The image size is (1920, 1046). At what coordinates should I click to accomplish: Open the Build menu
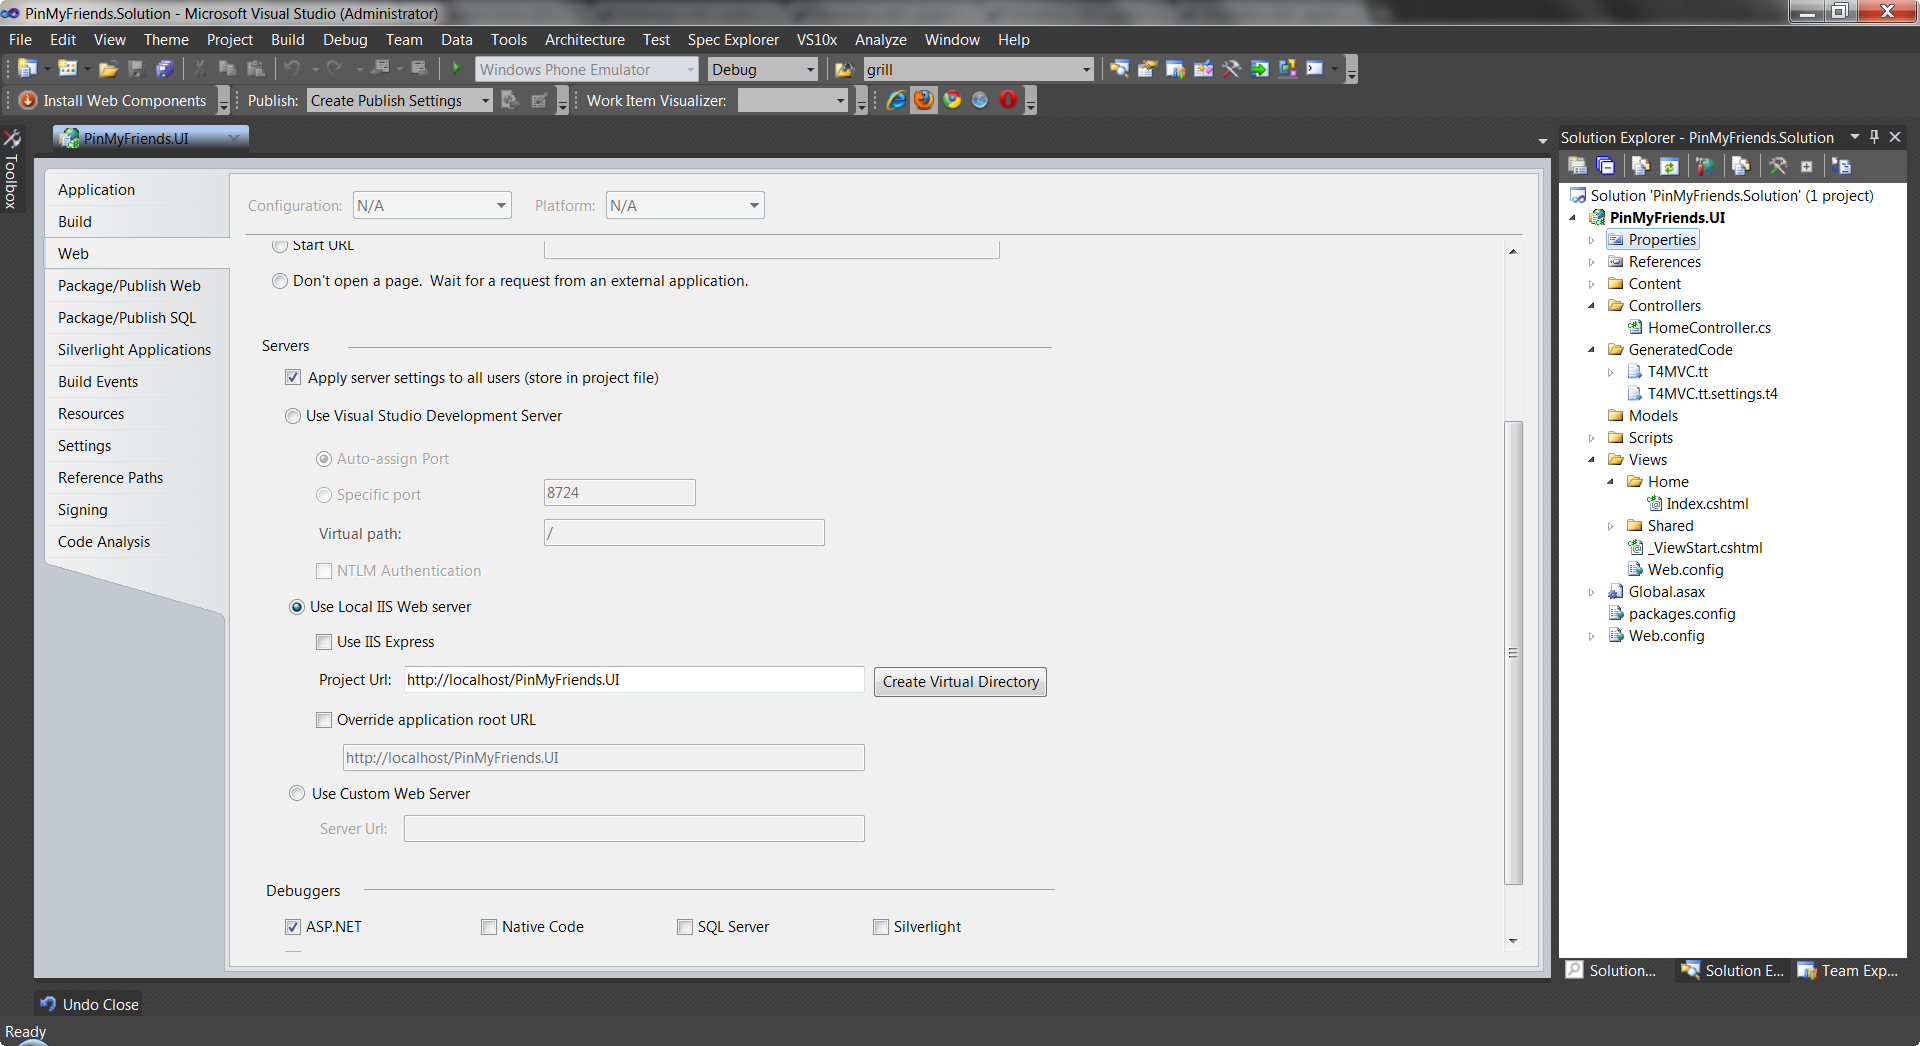288,40
